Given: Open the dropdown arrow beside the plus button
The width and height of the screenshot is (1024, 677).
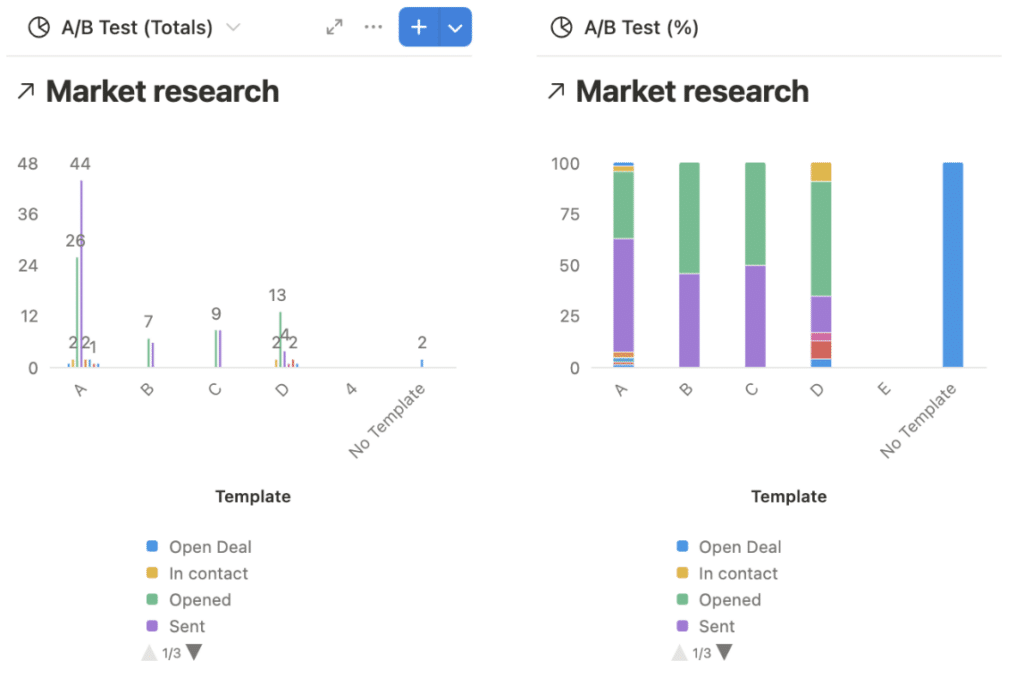Looking at the screenshot, I should pos(456,27).
